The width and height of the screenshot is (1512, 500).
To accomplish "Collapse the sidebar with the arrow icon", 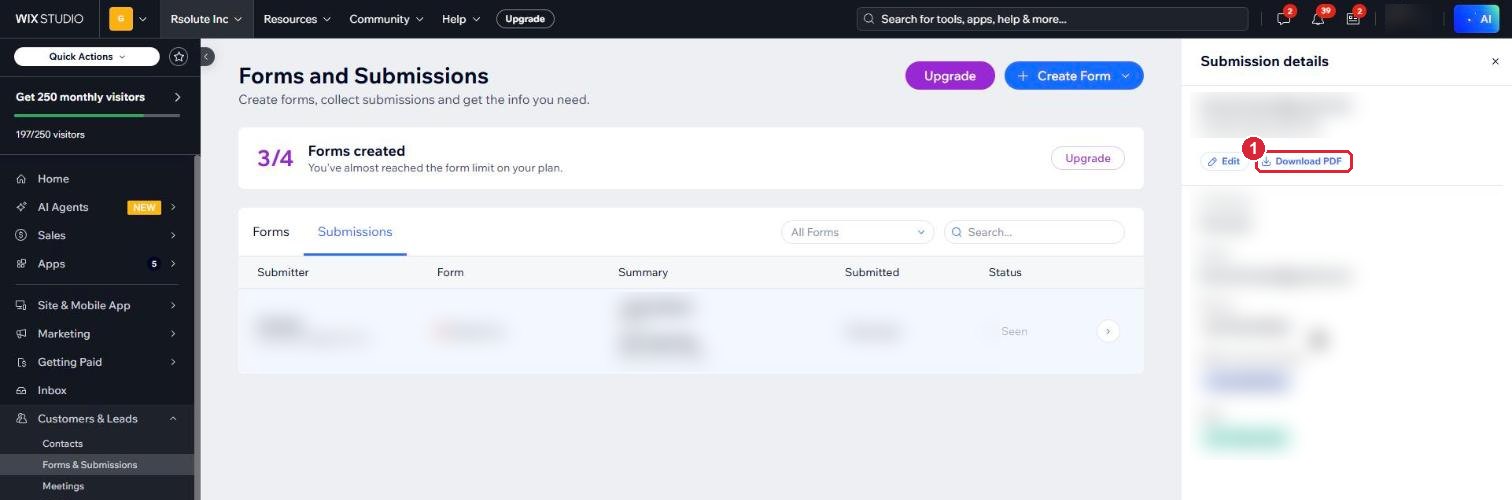I will [x=207, y=57].
